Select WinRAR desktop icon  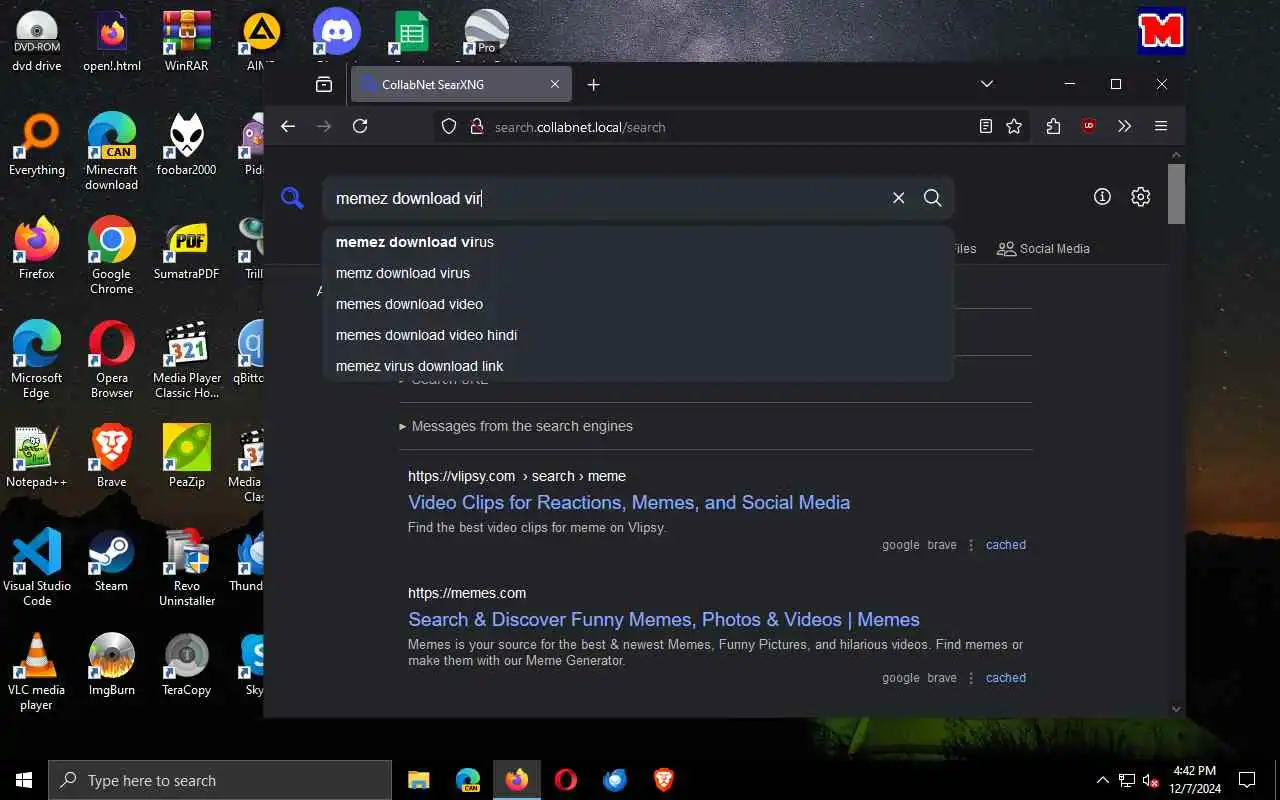tap(186, 41)
